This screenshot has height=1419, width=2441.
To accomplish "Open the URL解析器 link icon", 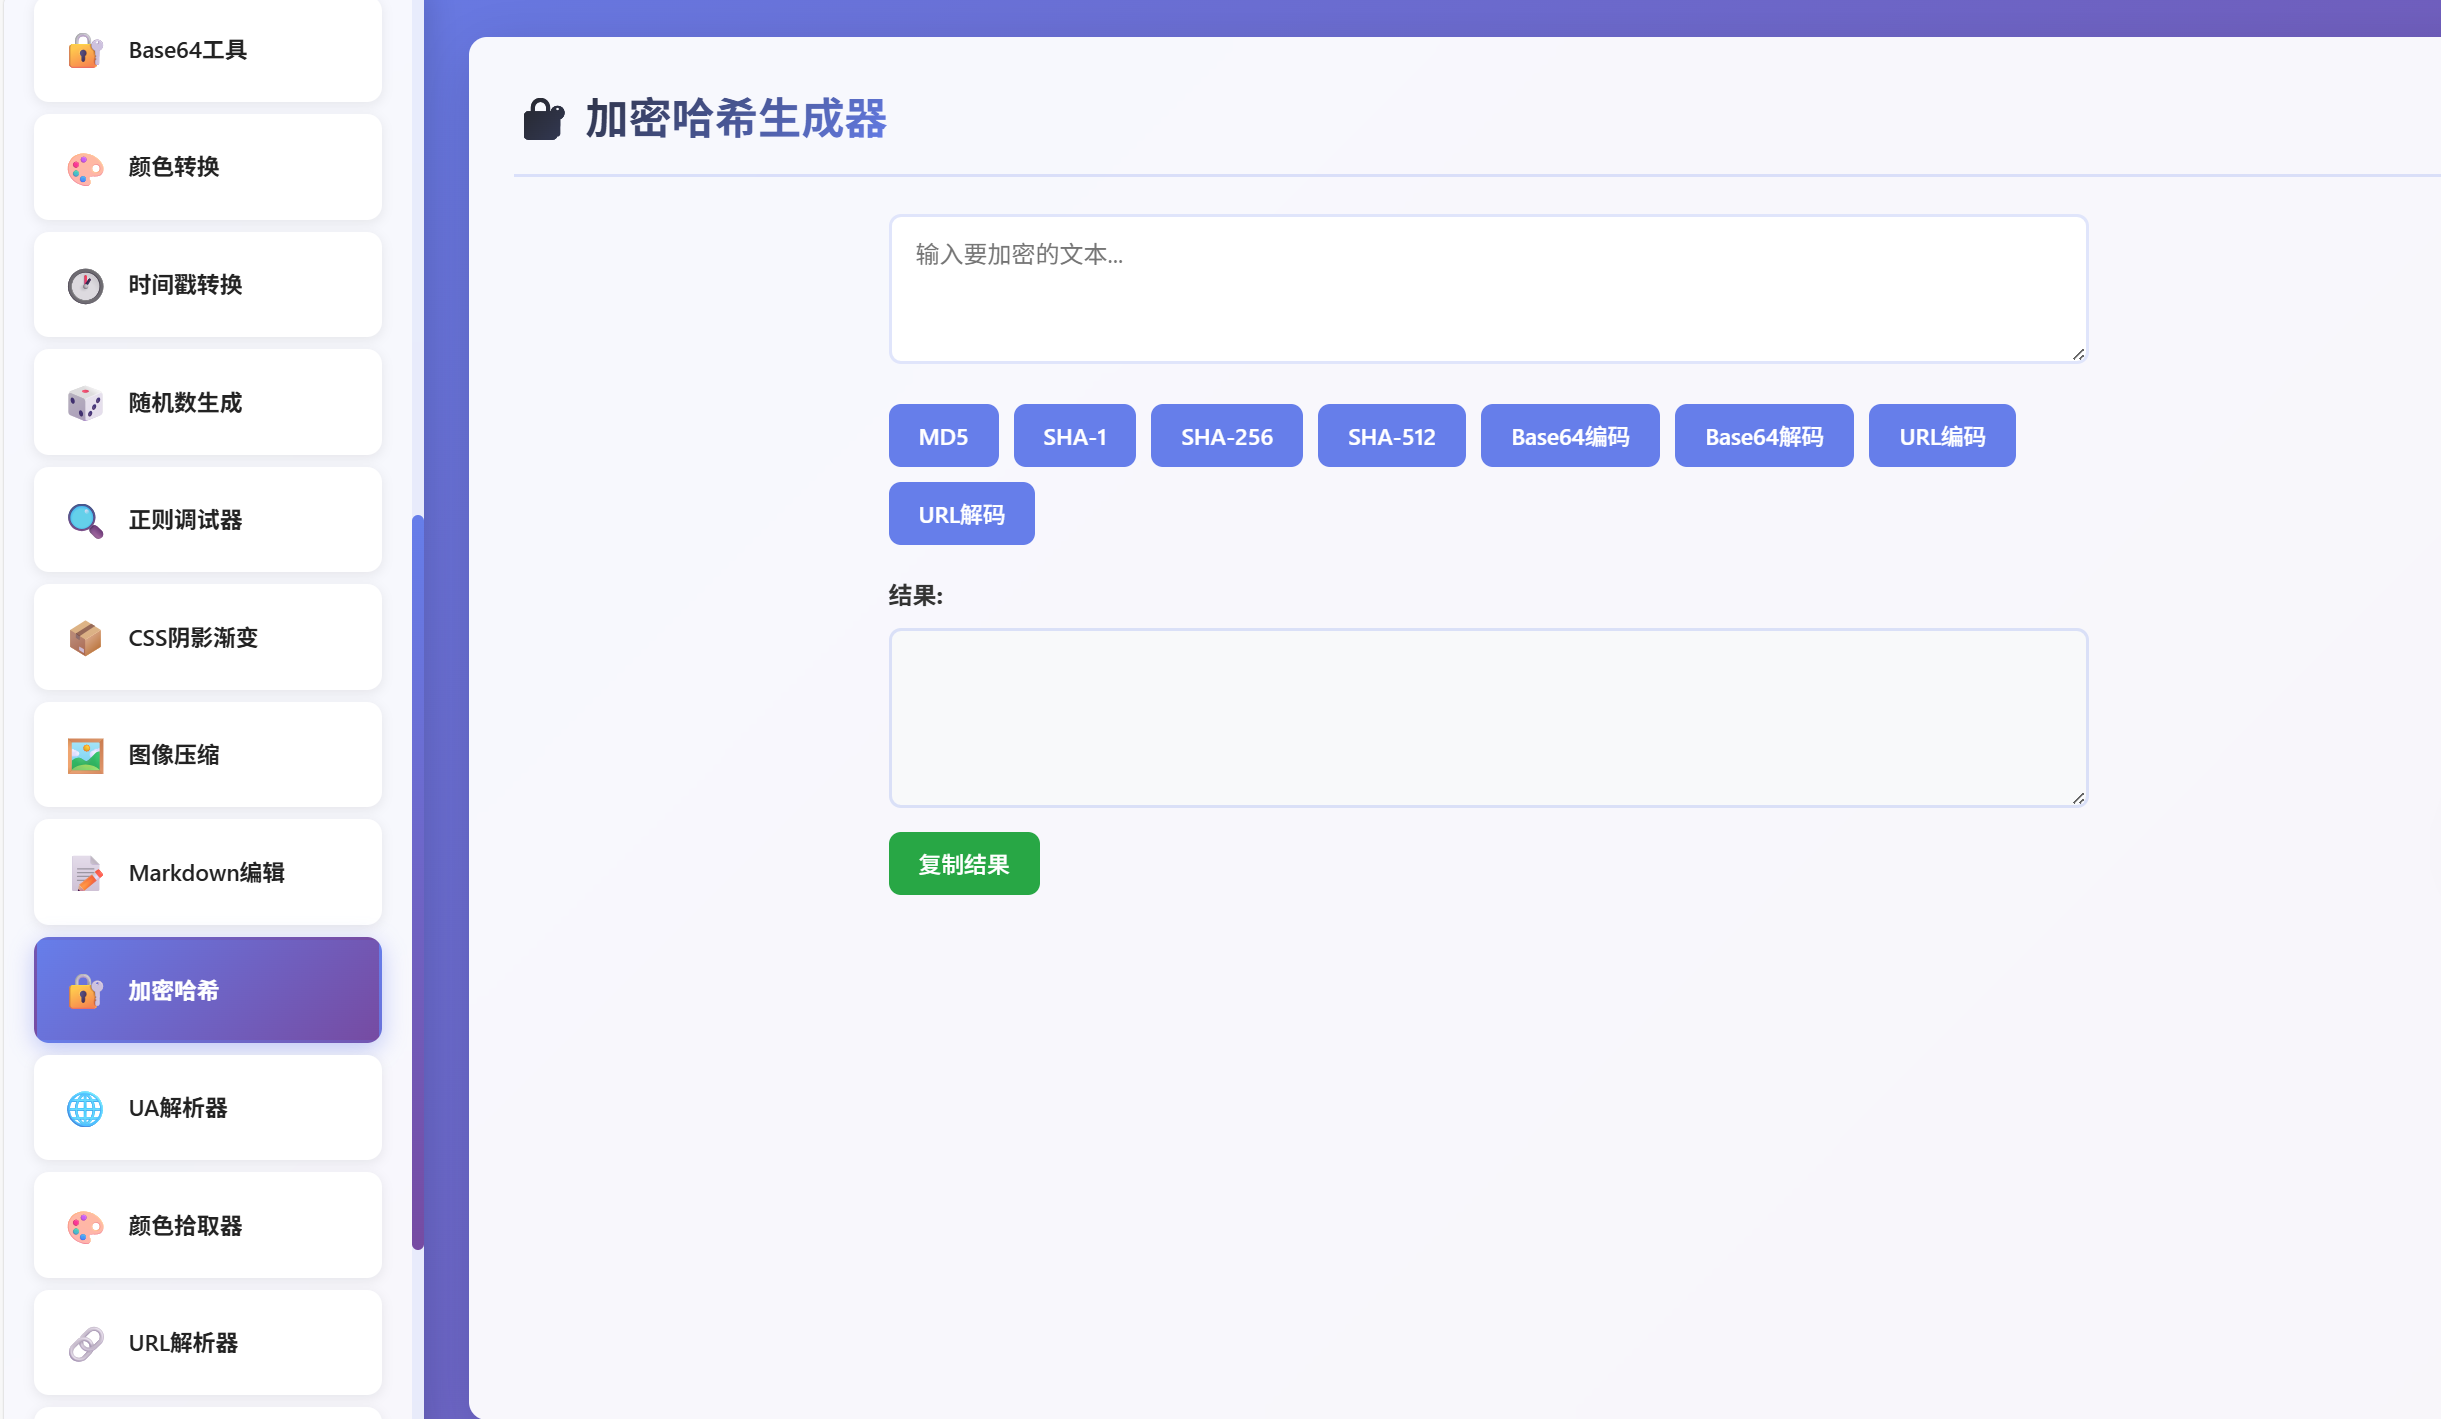I will tap(85, 1343).
